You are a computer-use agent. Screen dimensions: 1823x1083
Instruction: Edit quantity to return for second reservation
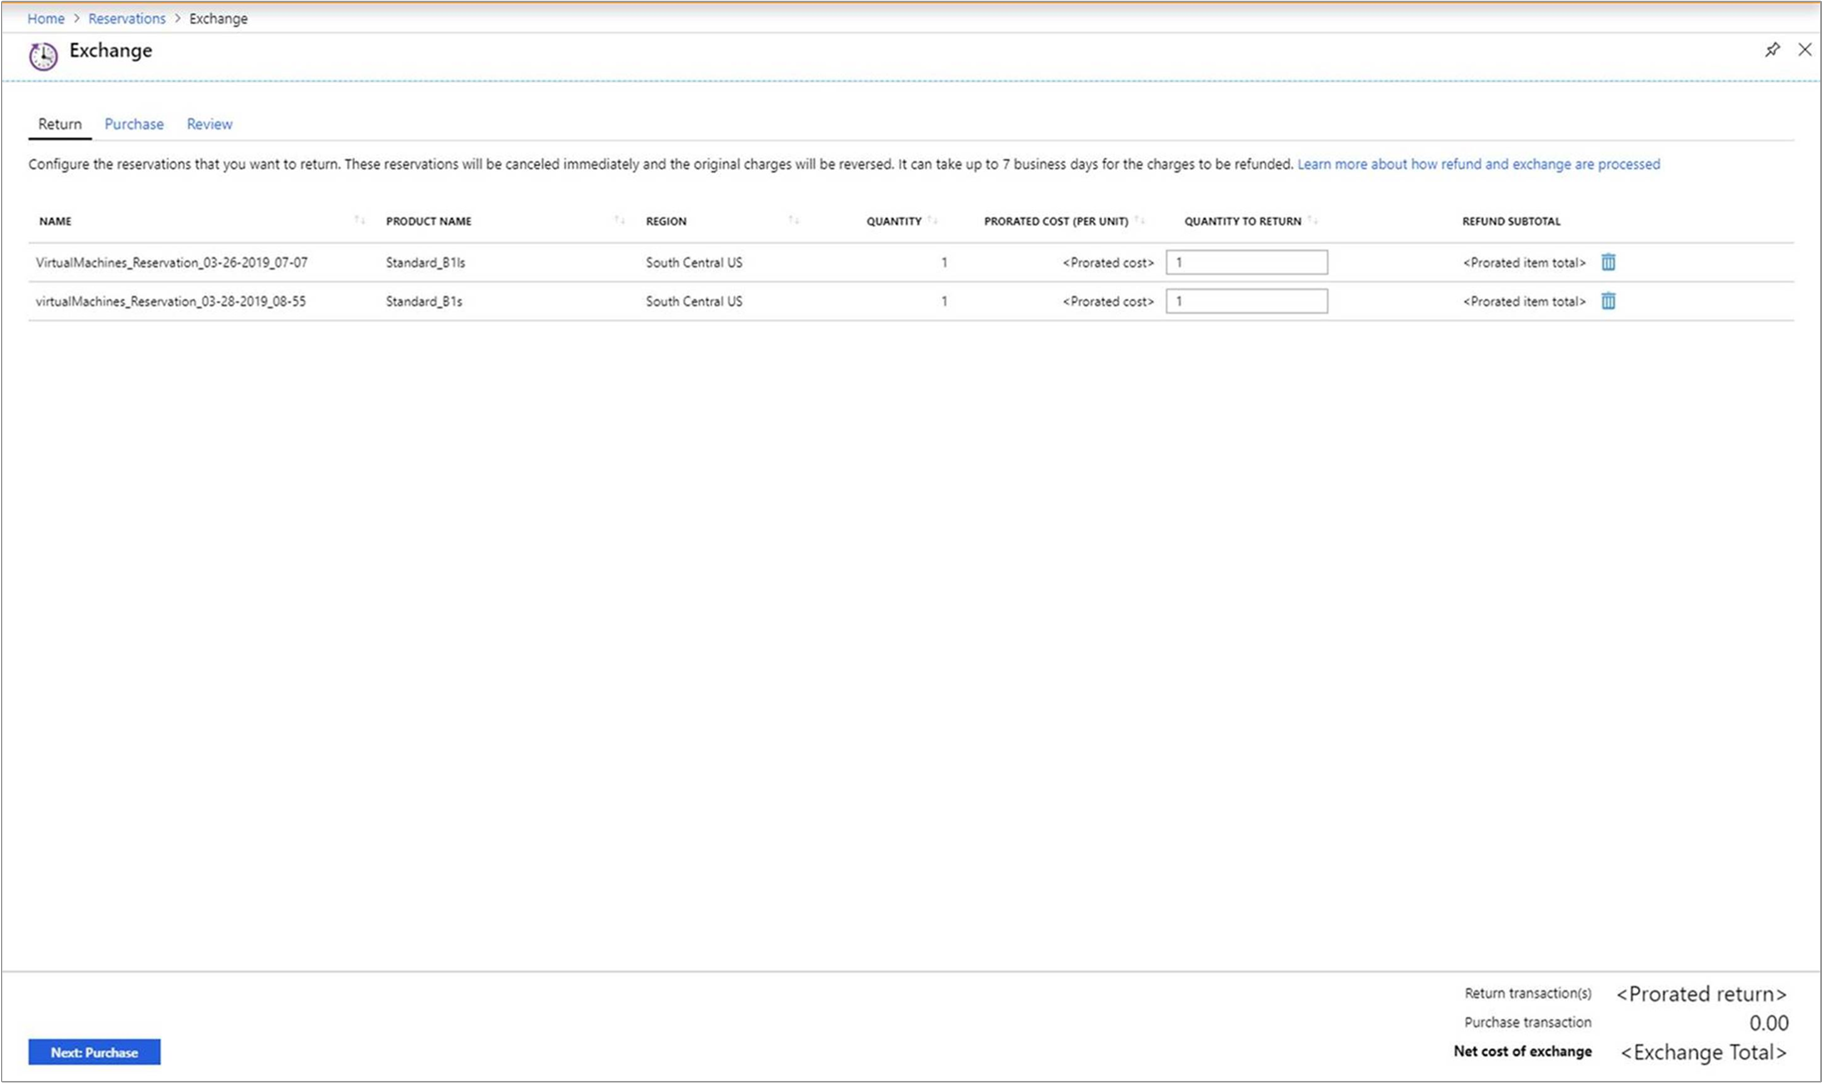pyautogui.click(x=1247, y=301)
